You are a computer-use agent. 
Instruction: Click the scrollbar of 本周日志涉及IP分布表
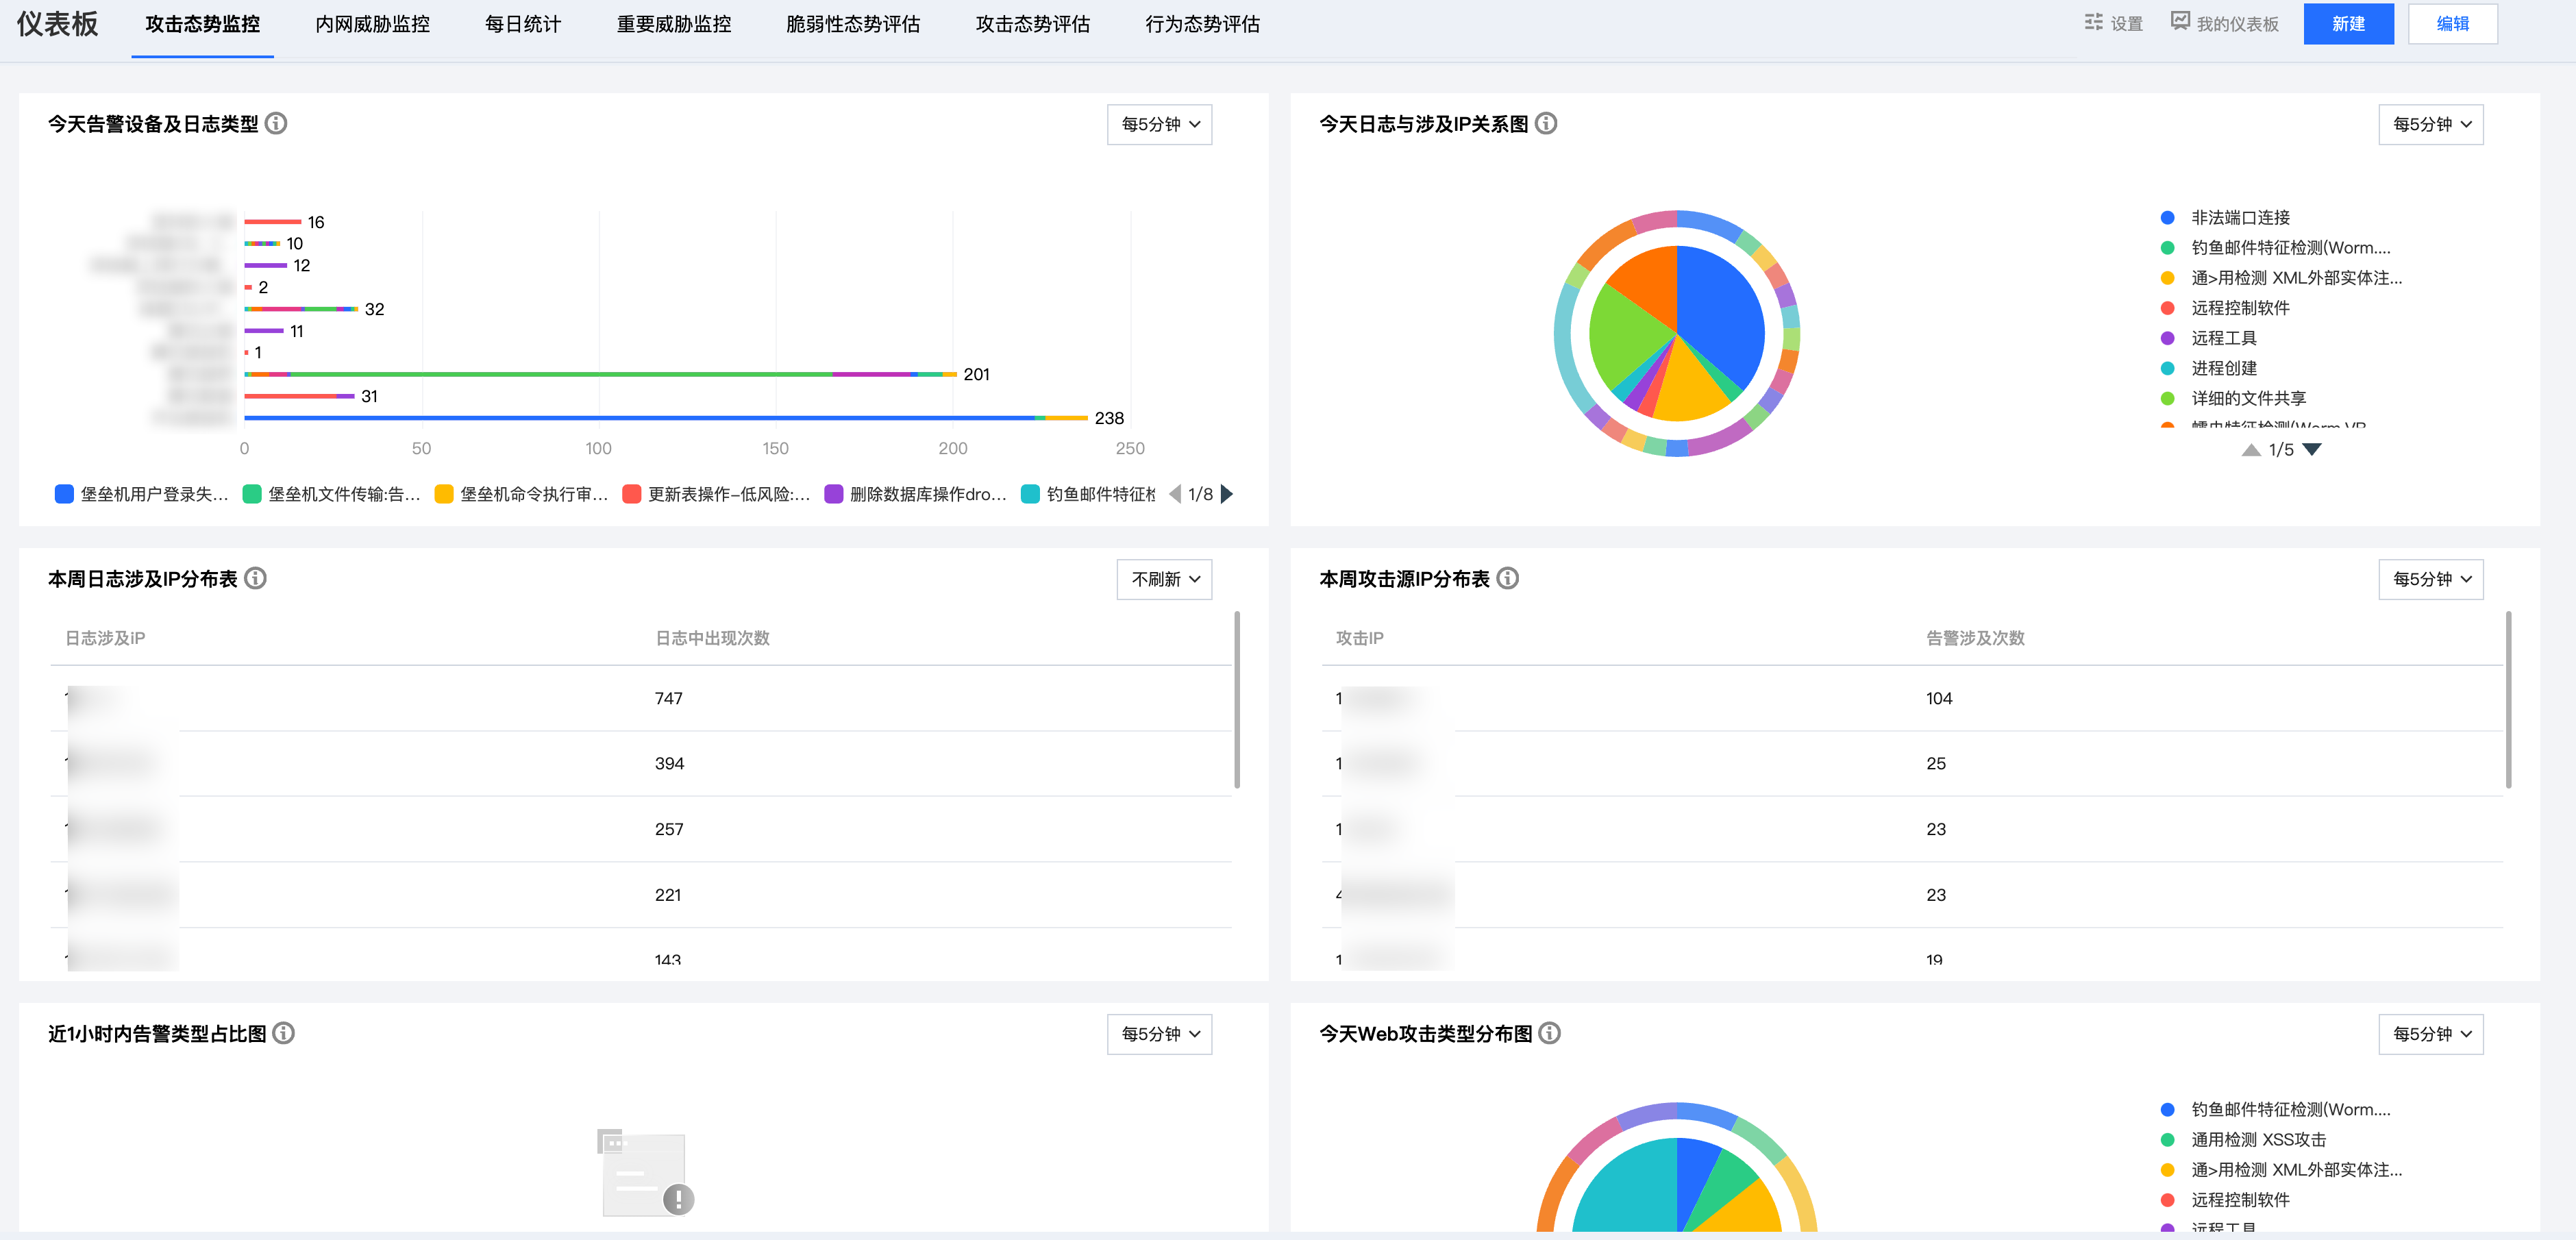click(x=1237, y=700)
